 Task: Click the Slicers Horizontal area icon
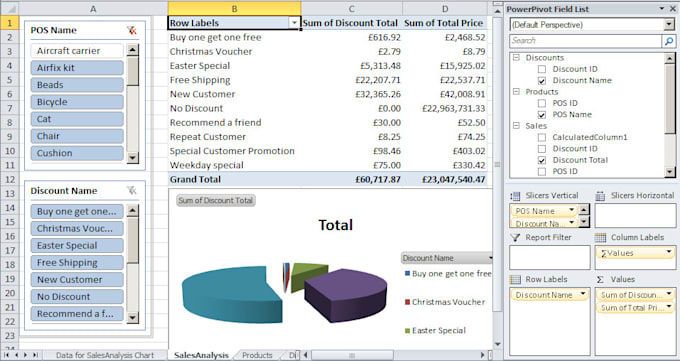tap(600, 196)
